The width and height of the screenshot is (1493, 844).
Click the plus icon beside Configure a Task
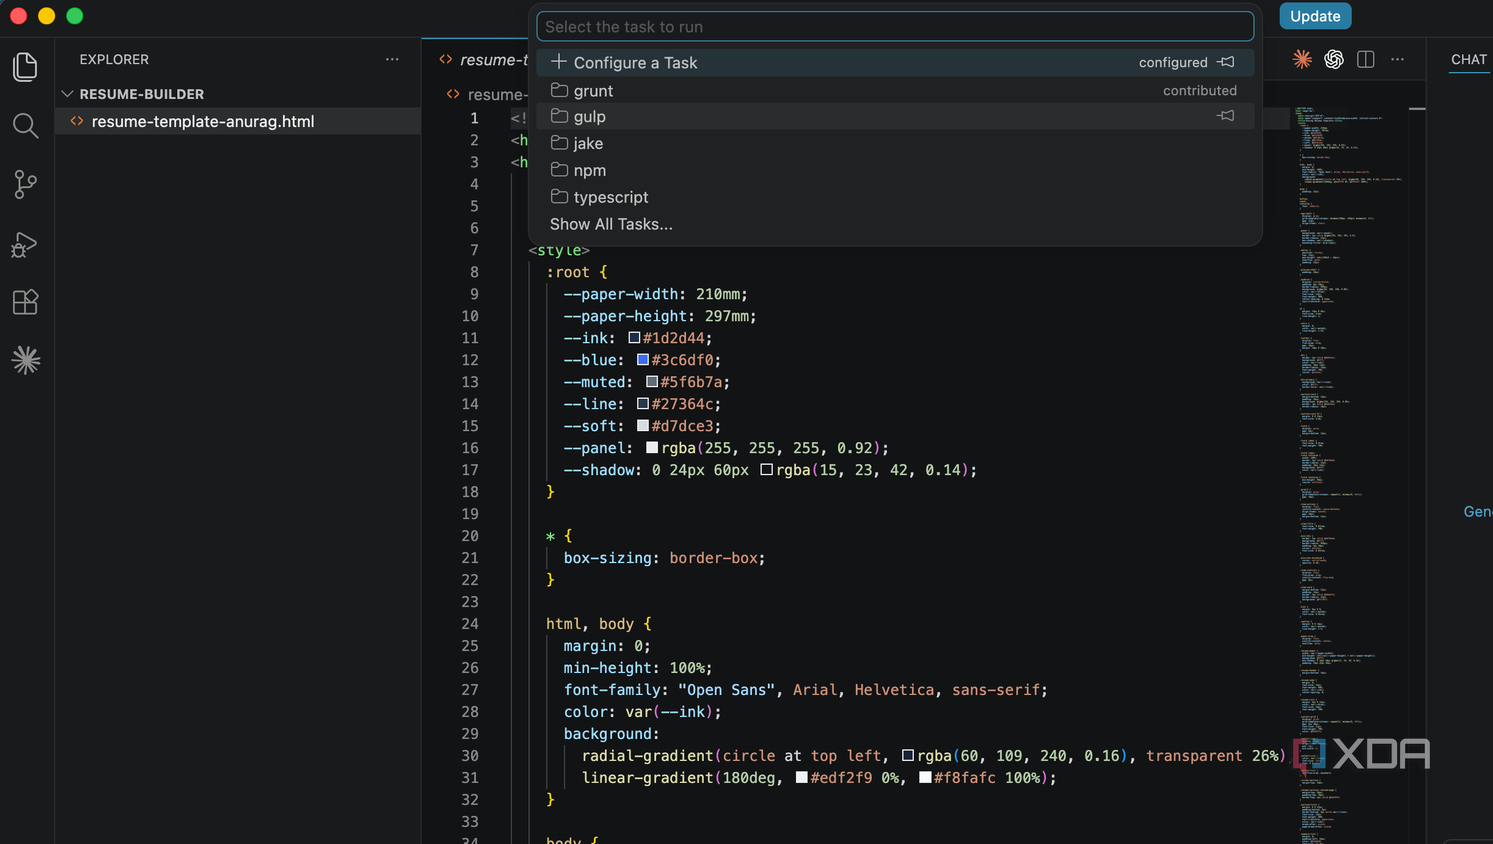(x=559, y=62)
